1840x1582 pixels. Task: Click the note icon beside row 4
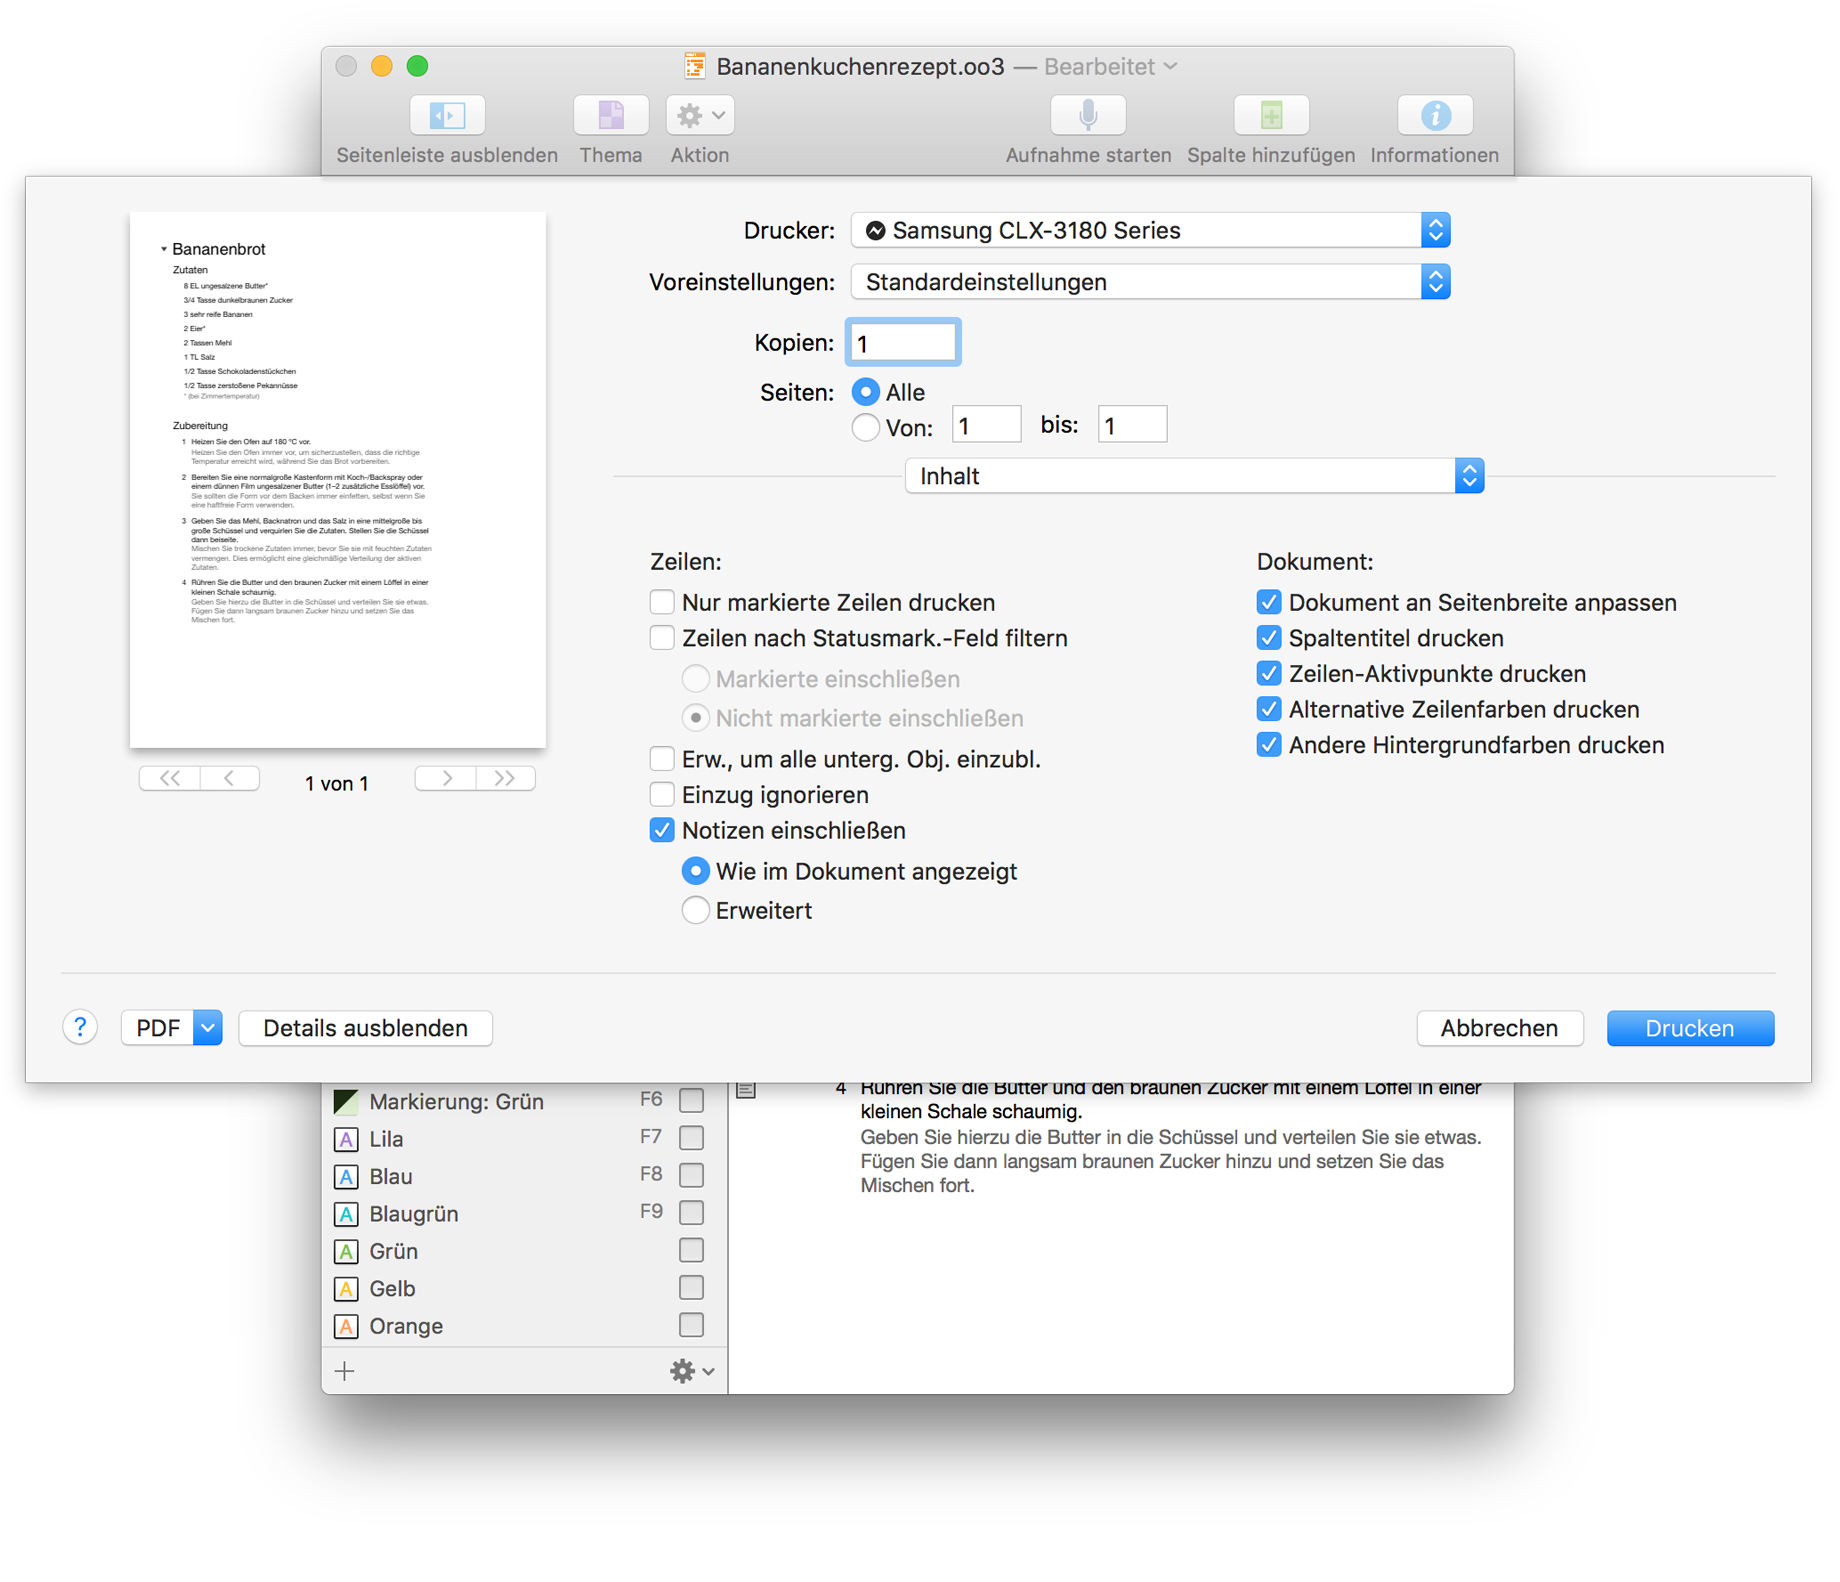pos(746,1089)
